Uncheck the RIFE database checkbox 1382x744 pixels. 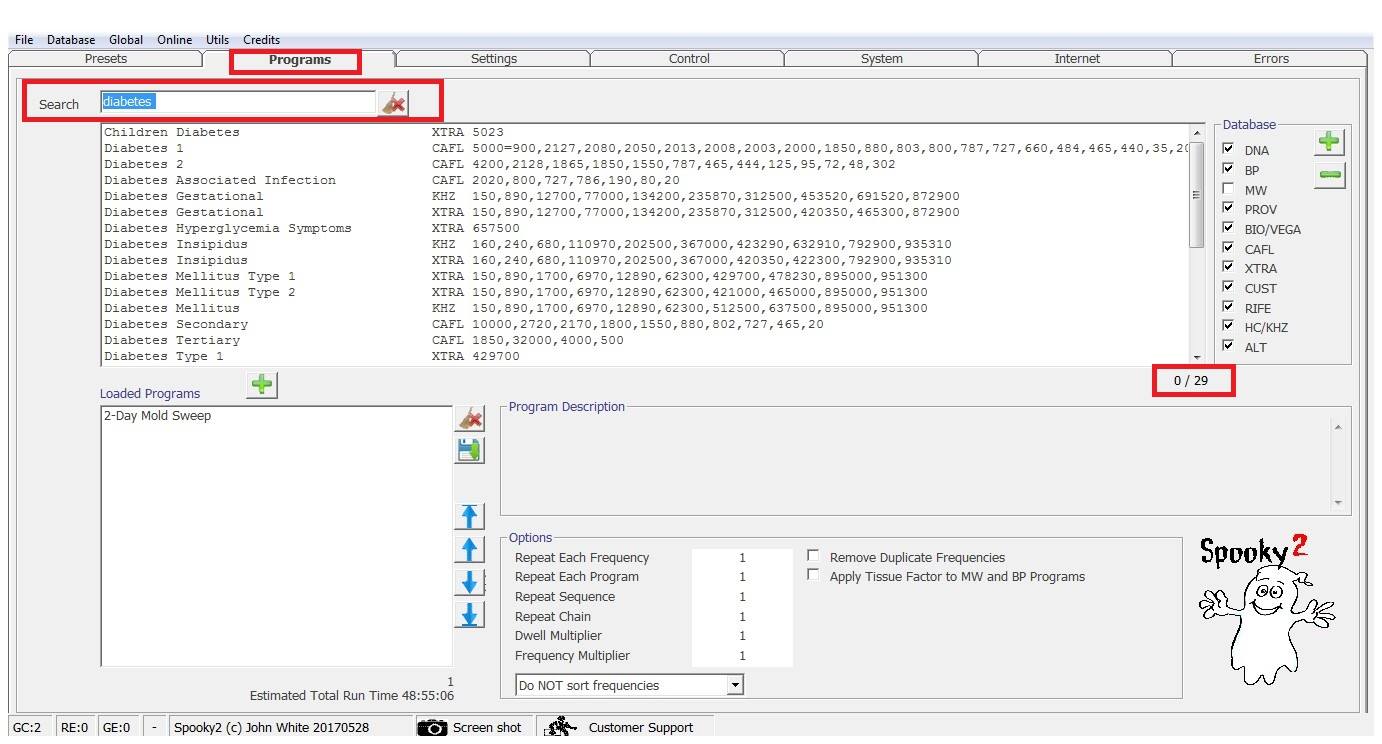coord(1228,307)
